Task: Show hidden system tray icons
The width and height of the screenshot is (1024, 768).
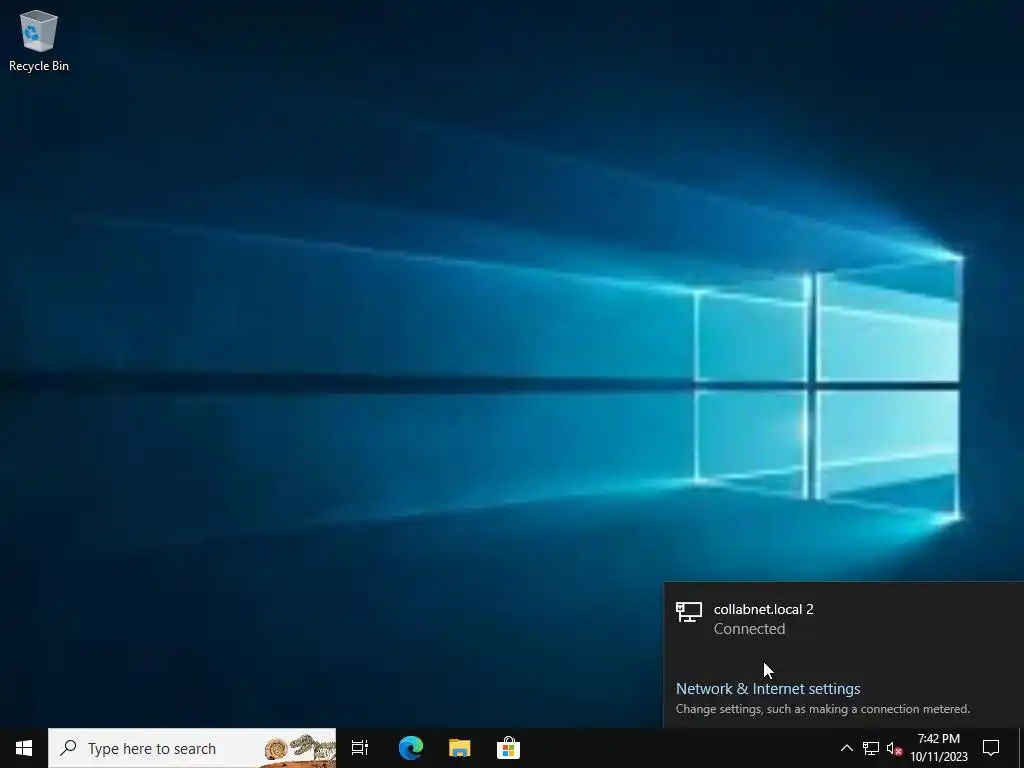Action: tap(846, 748)
